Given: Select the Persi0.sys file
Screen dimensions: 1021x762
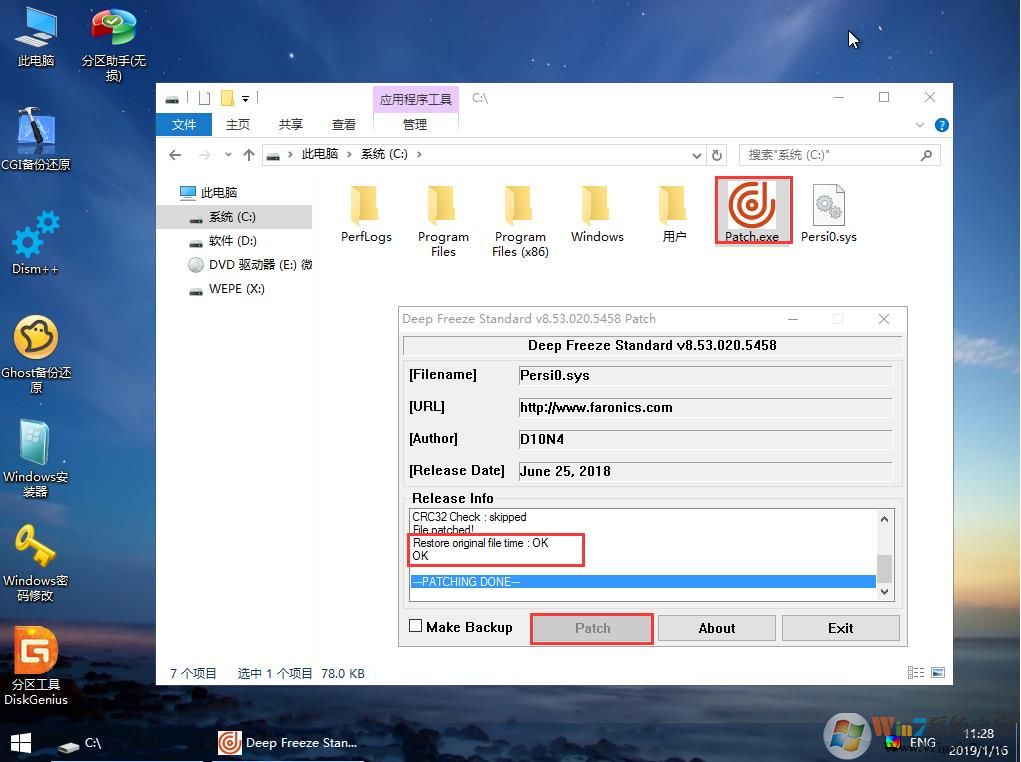Looking at the screenshot, I should tap(828, 208).
